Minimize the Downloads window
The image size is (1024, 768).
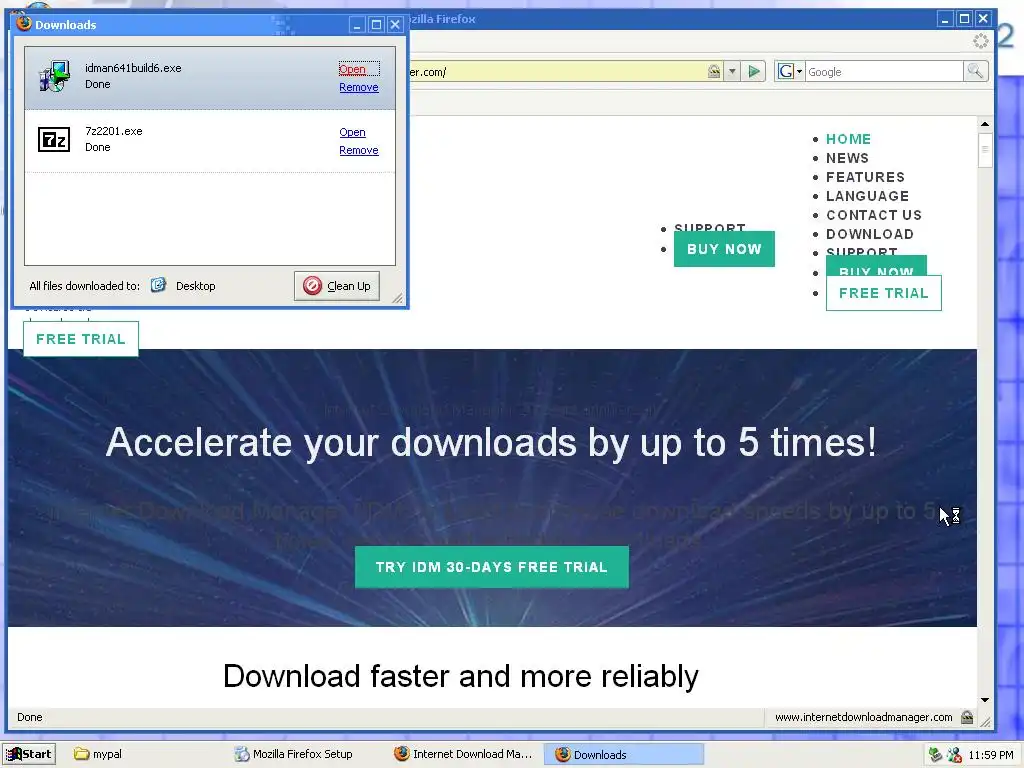[357, 25]
